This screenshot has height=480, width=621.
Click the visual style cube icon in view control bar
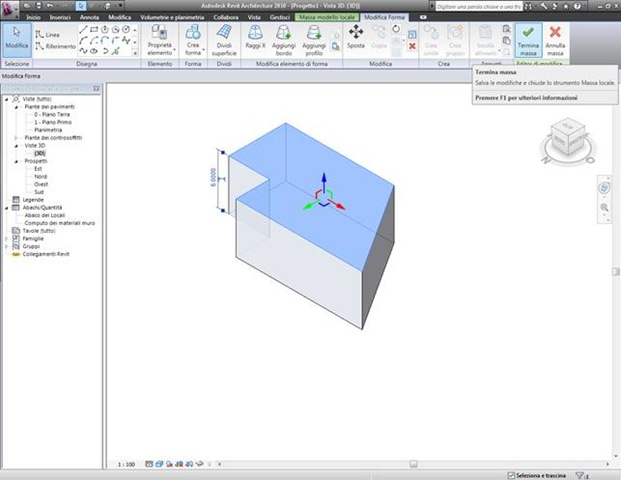point(159,464)
